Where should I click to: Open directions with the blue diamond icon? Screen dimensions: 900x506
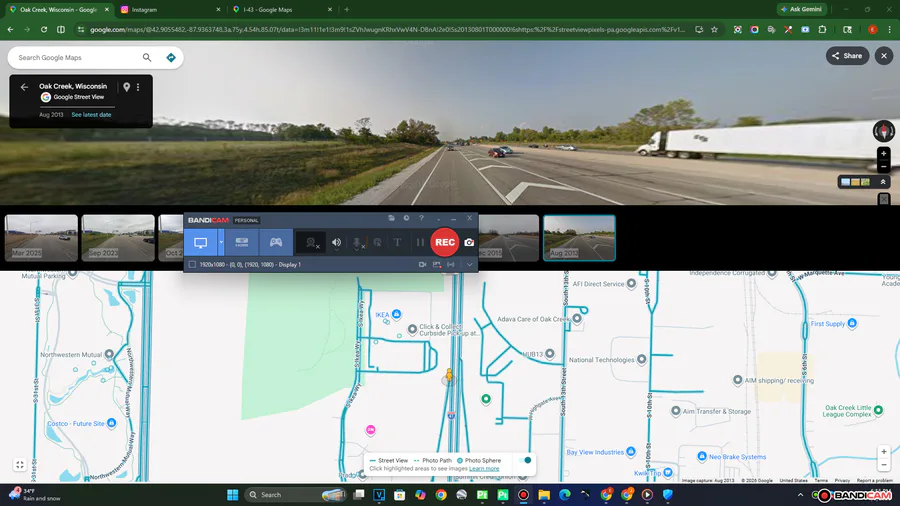171,57
